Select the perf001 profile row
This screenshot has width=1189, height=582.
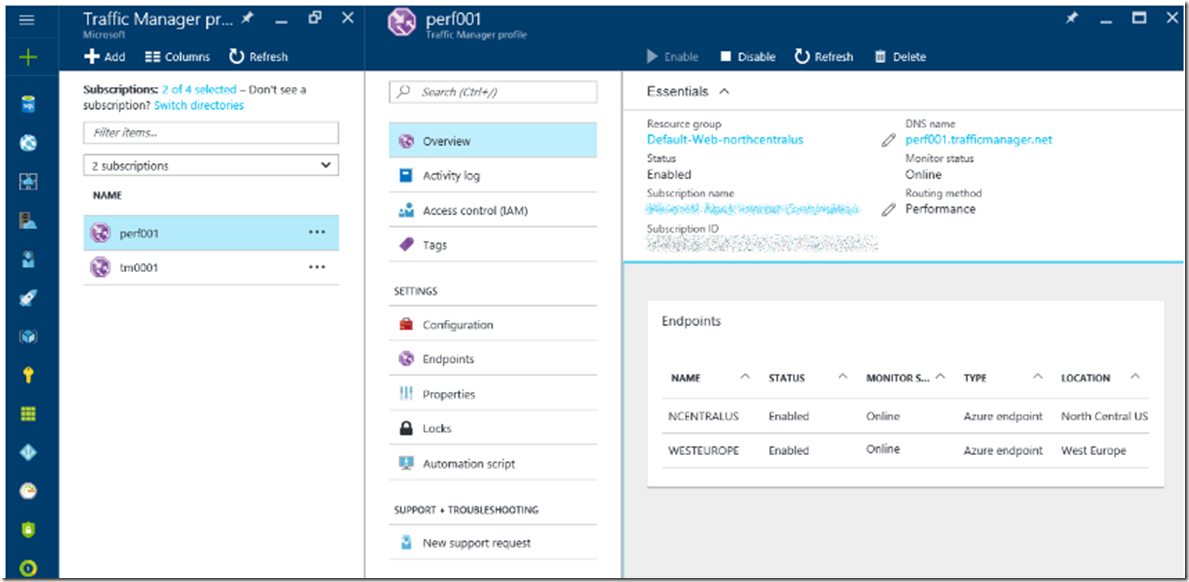click(211, 233)
